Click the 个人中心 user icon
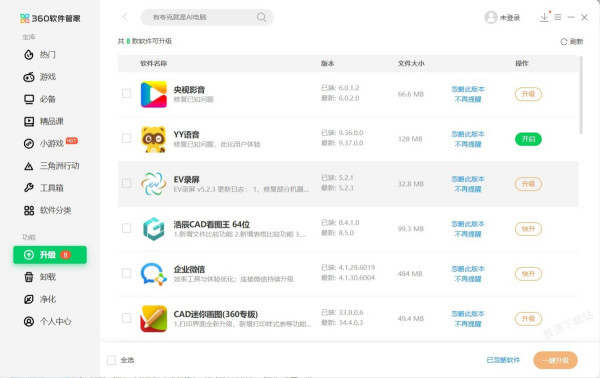This screenshot has height=378, width=600. click(x=29, y=321)
